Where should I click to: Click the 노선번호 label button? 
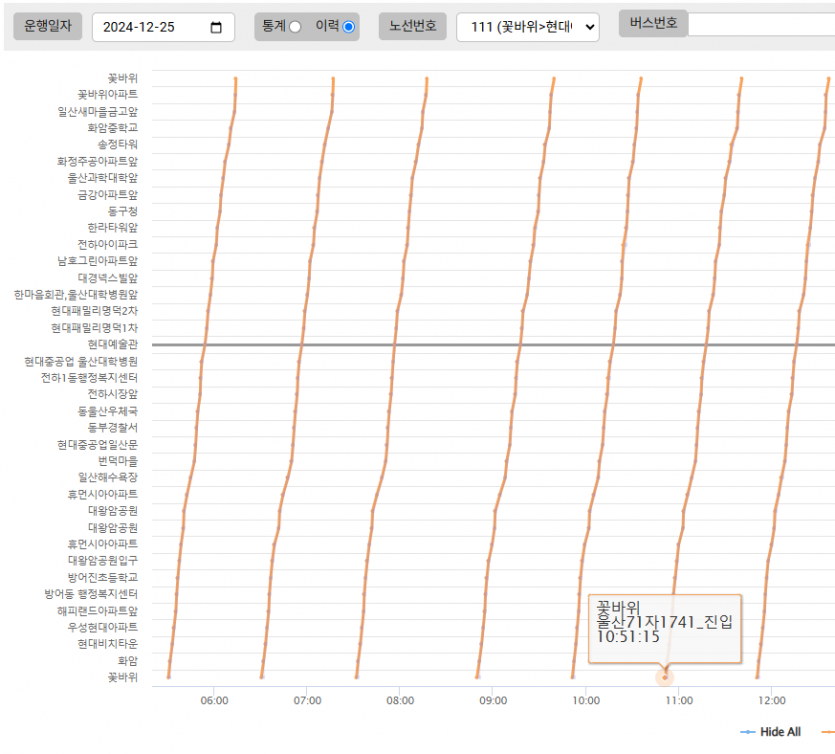tap(412, 27)
